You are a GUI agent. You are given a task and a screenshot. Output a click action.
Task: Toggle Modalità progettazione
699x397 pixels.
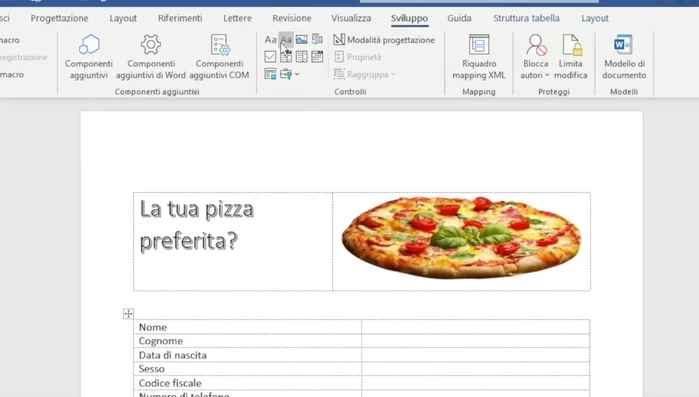(x=384, y=40)
